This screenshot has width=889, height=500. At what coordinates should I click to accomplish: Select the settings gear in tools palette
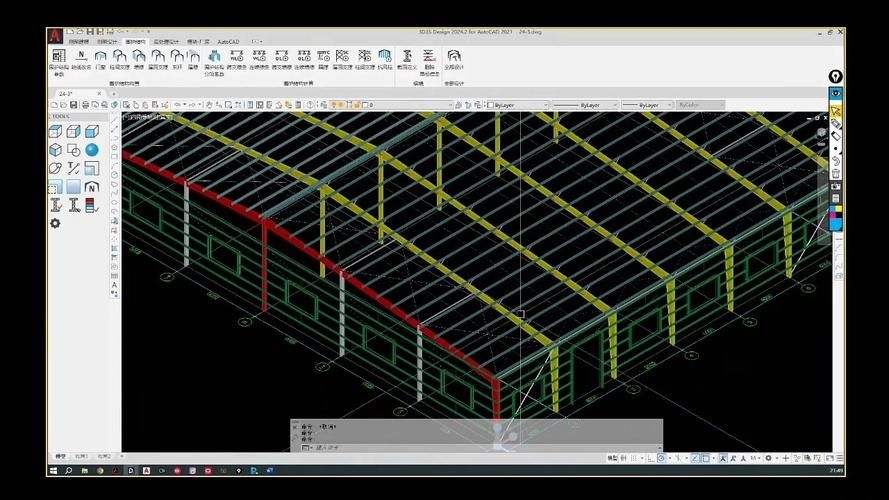[56, 223]
